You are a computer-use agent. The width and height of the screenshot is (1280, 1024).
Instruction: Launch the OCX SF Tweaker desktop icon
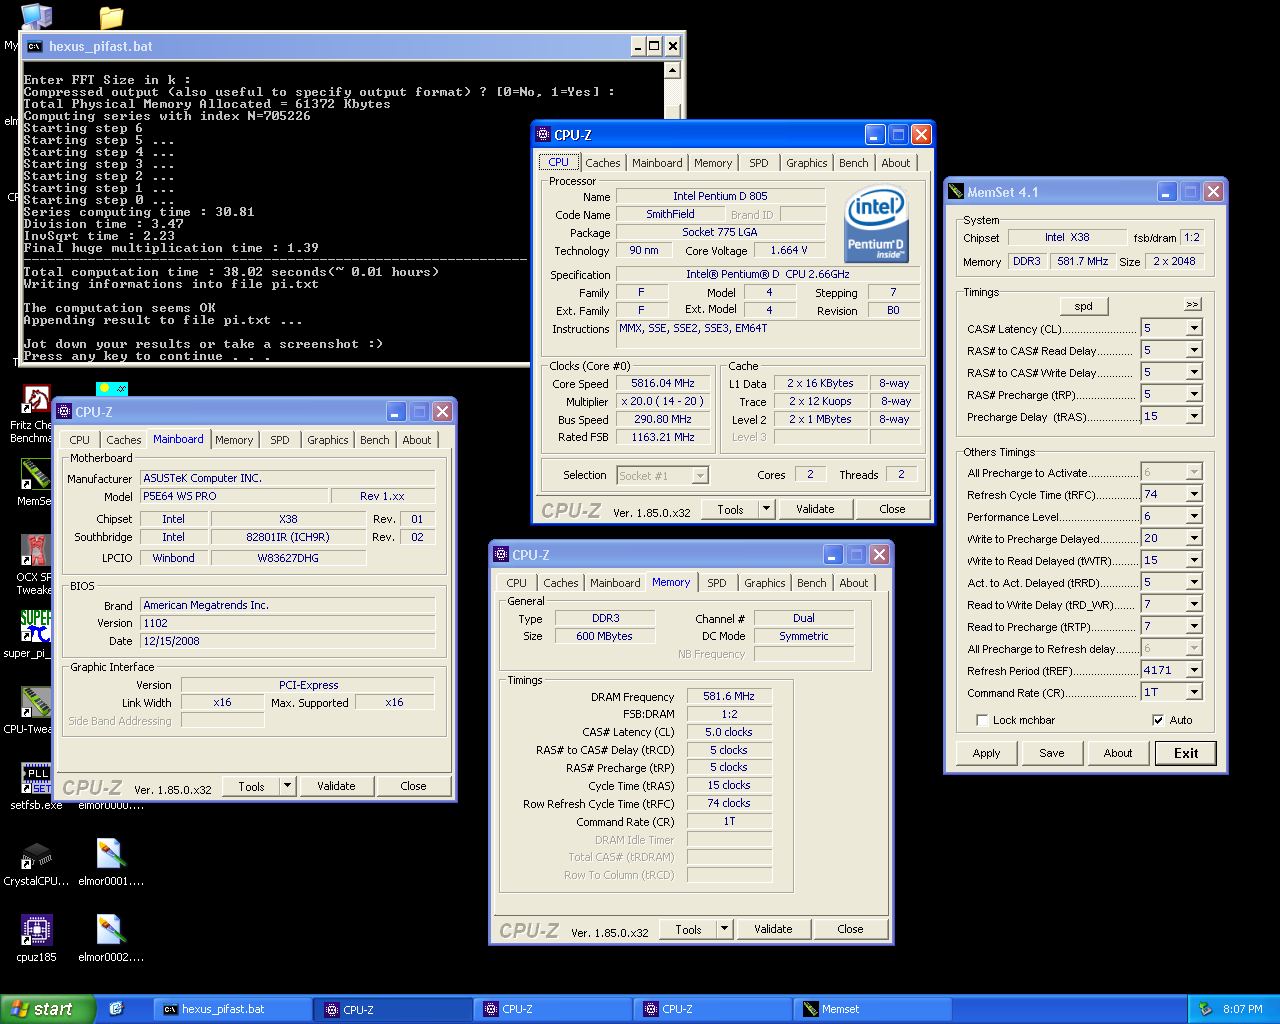pyautogui.click(x=36, y=550)
